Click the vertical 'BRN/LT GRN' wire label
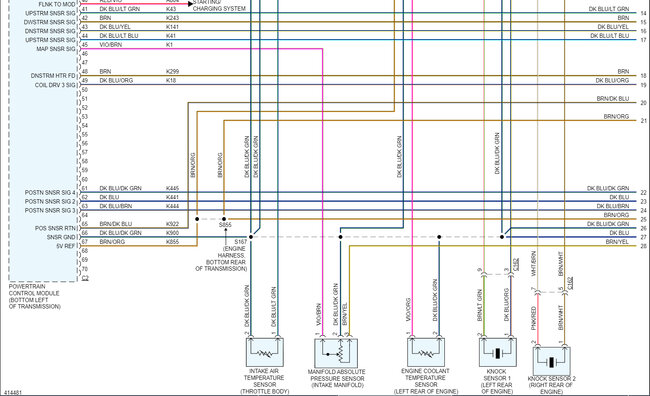The height and width of the screenshot is (396, 650). click(480, 305)
